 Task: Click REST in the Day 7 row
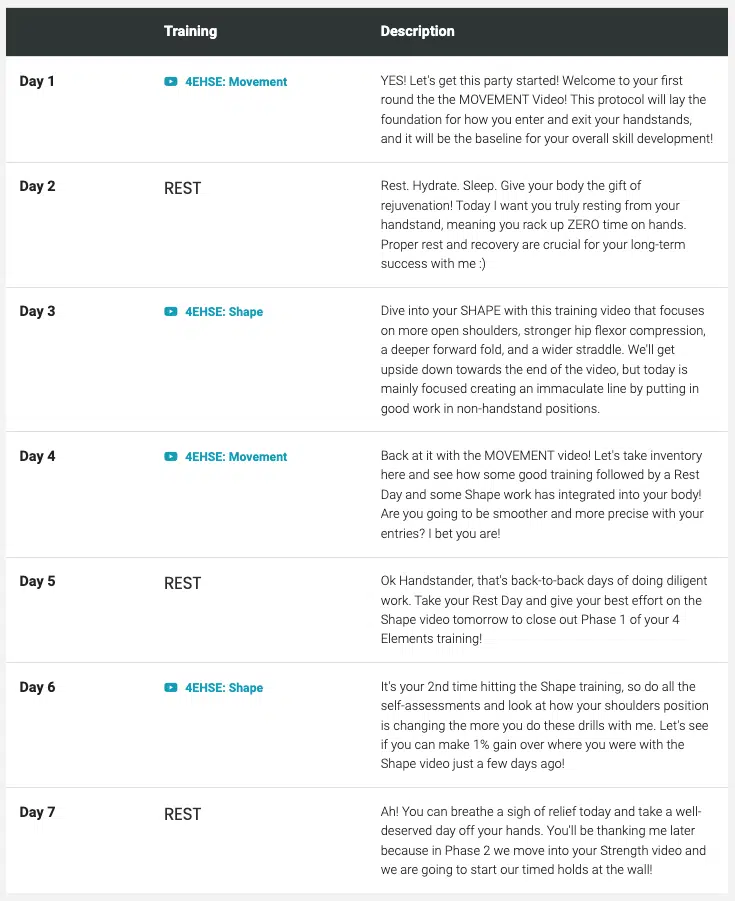(182, 814)
